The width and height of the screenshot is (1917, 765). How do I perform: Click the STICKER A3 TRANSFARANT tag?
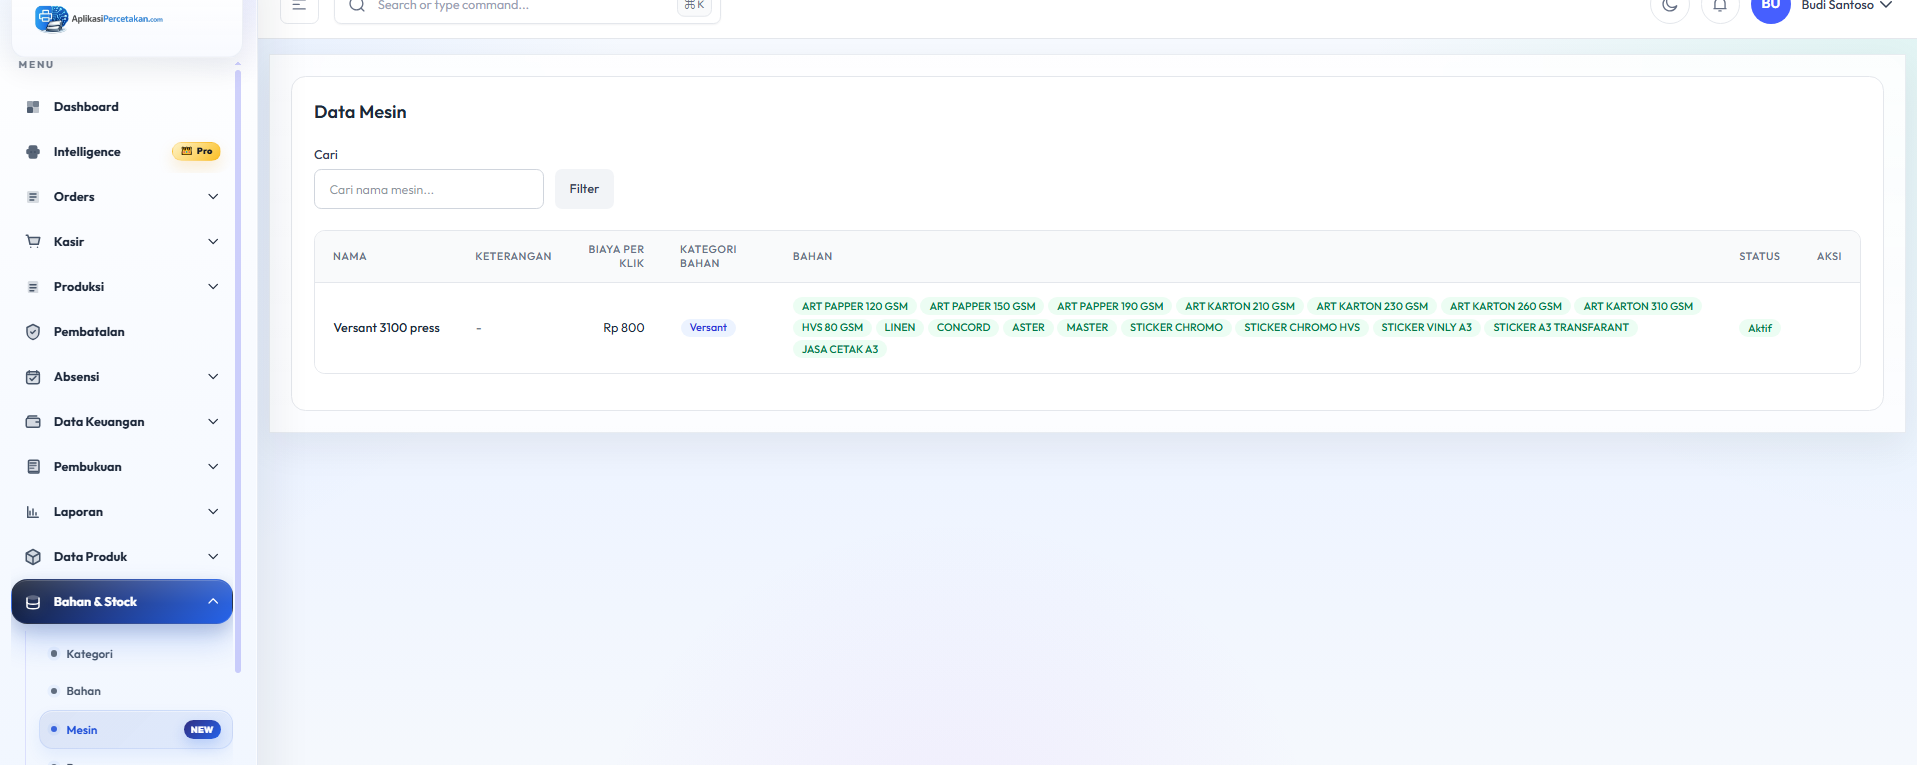pos(1561,328)
